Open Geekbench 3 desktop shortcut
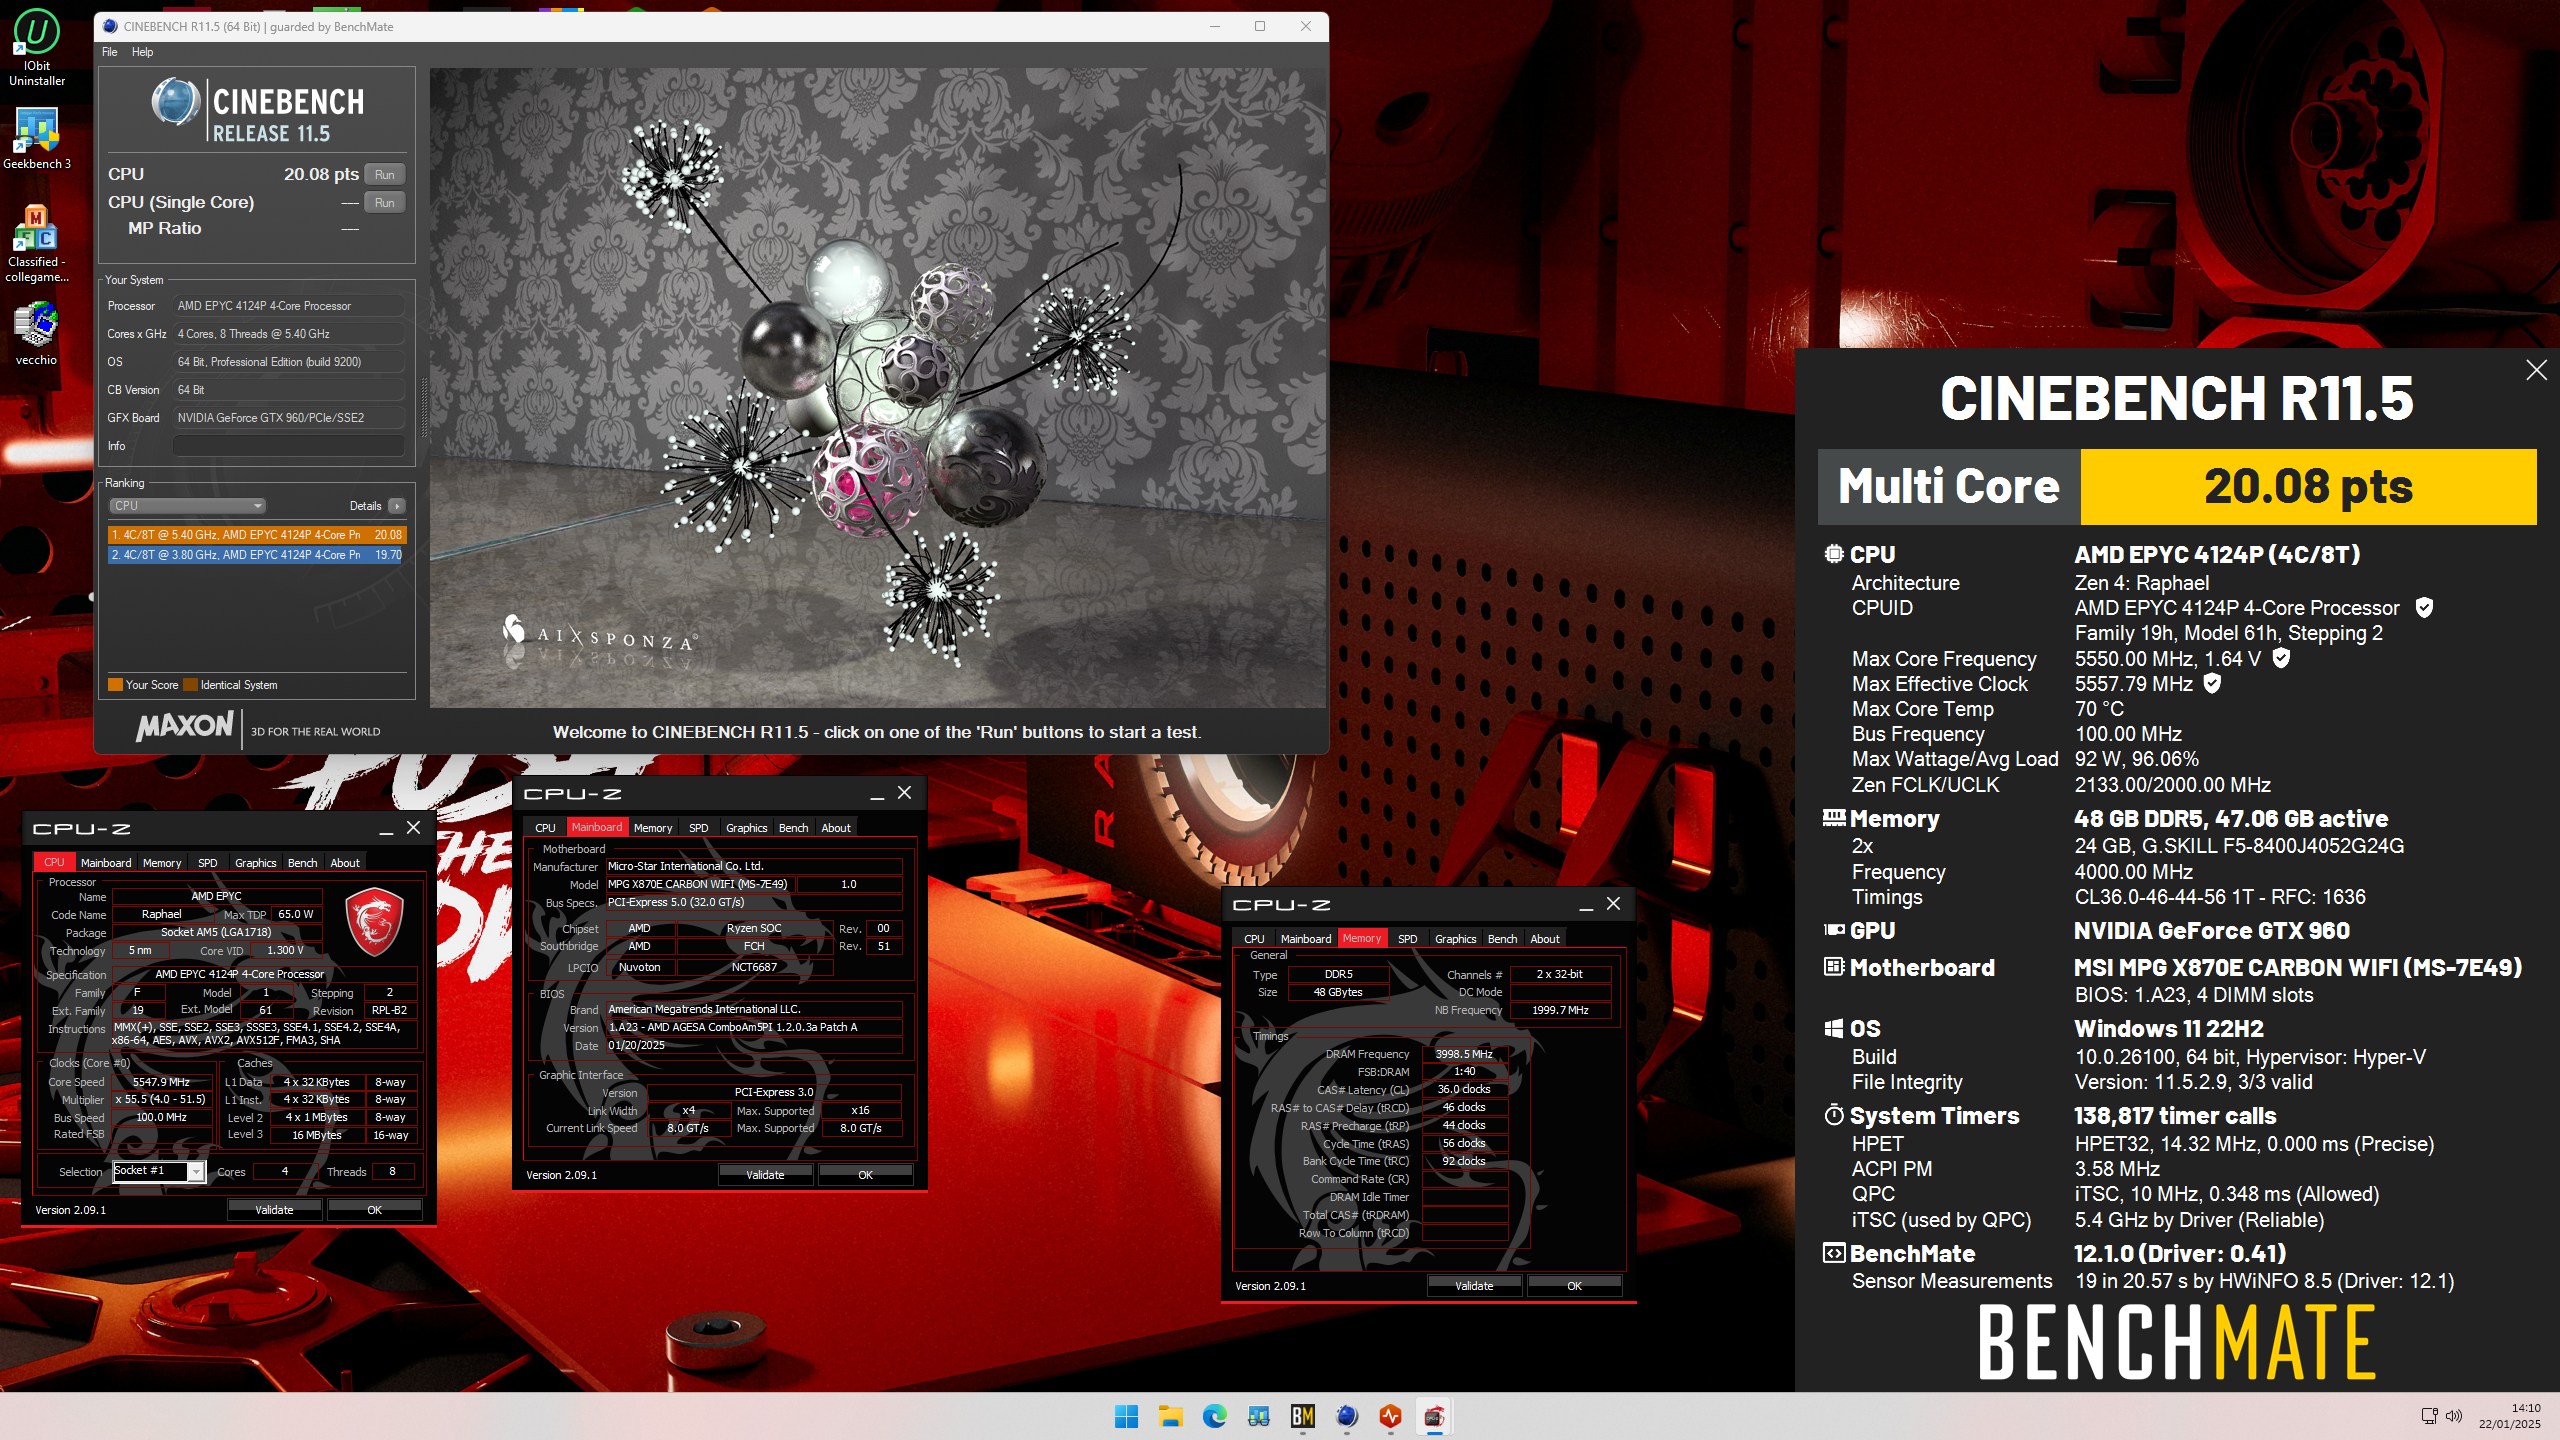This screenshot has height=1440, width=2560. click(x=37, y=138)
